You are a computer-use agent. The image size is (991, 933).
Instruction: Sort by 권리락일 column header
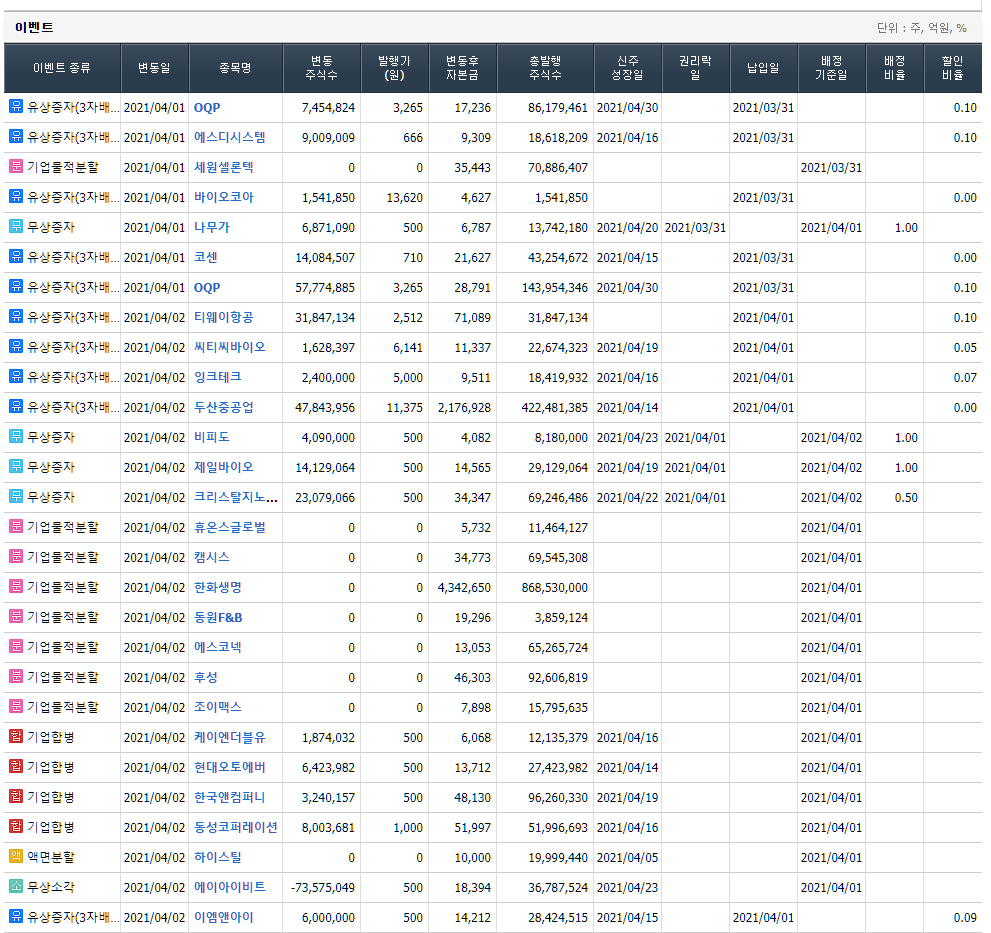tap(695, 68)
